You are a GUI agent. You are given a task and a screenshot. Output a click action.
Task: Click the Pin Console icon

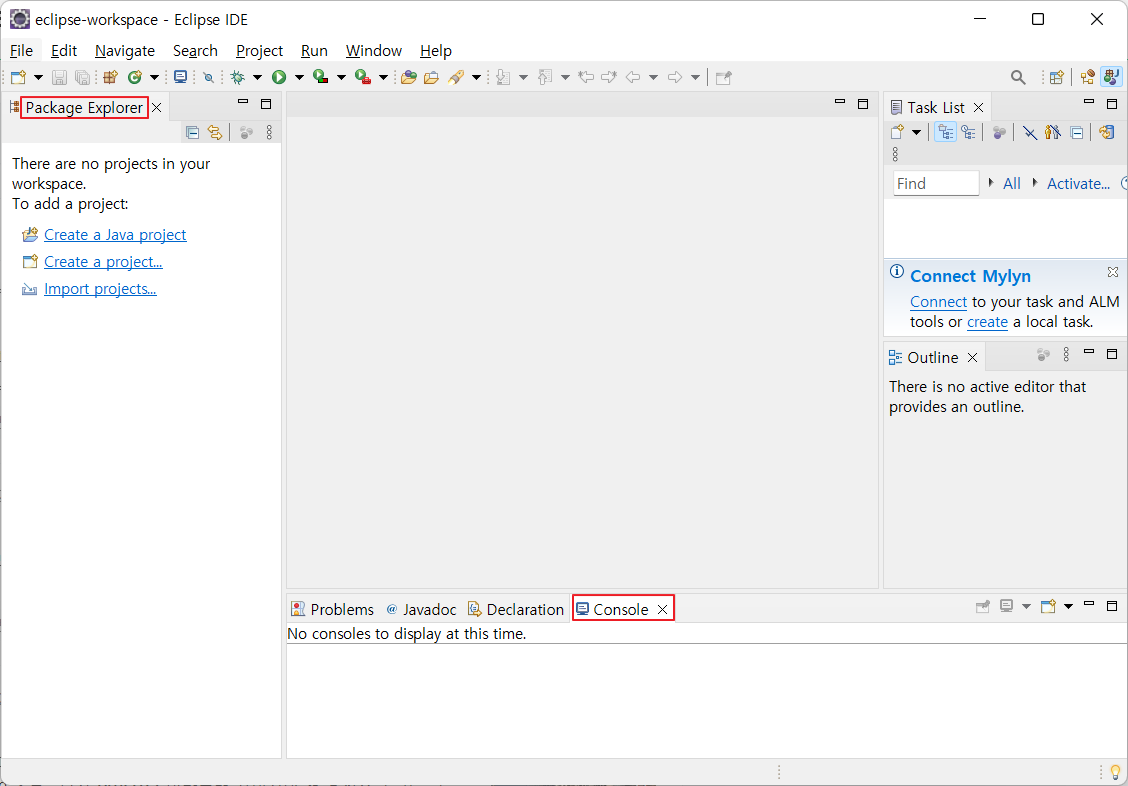click(x=983, y=606)
